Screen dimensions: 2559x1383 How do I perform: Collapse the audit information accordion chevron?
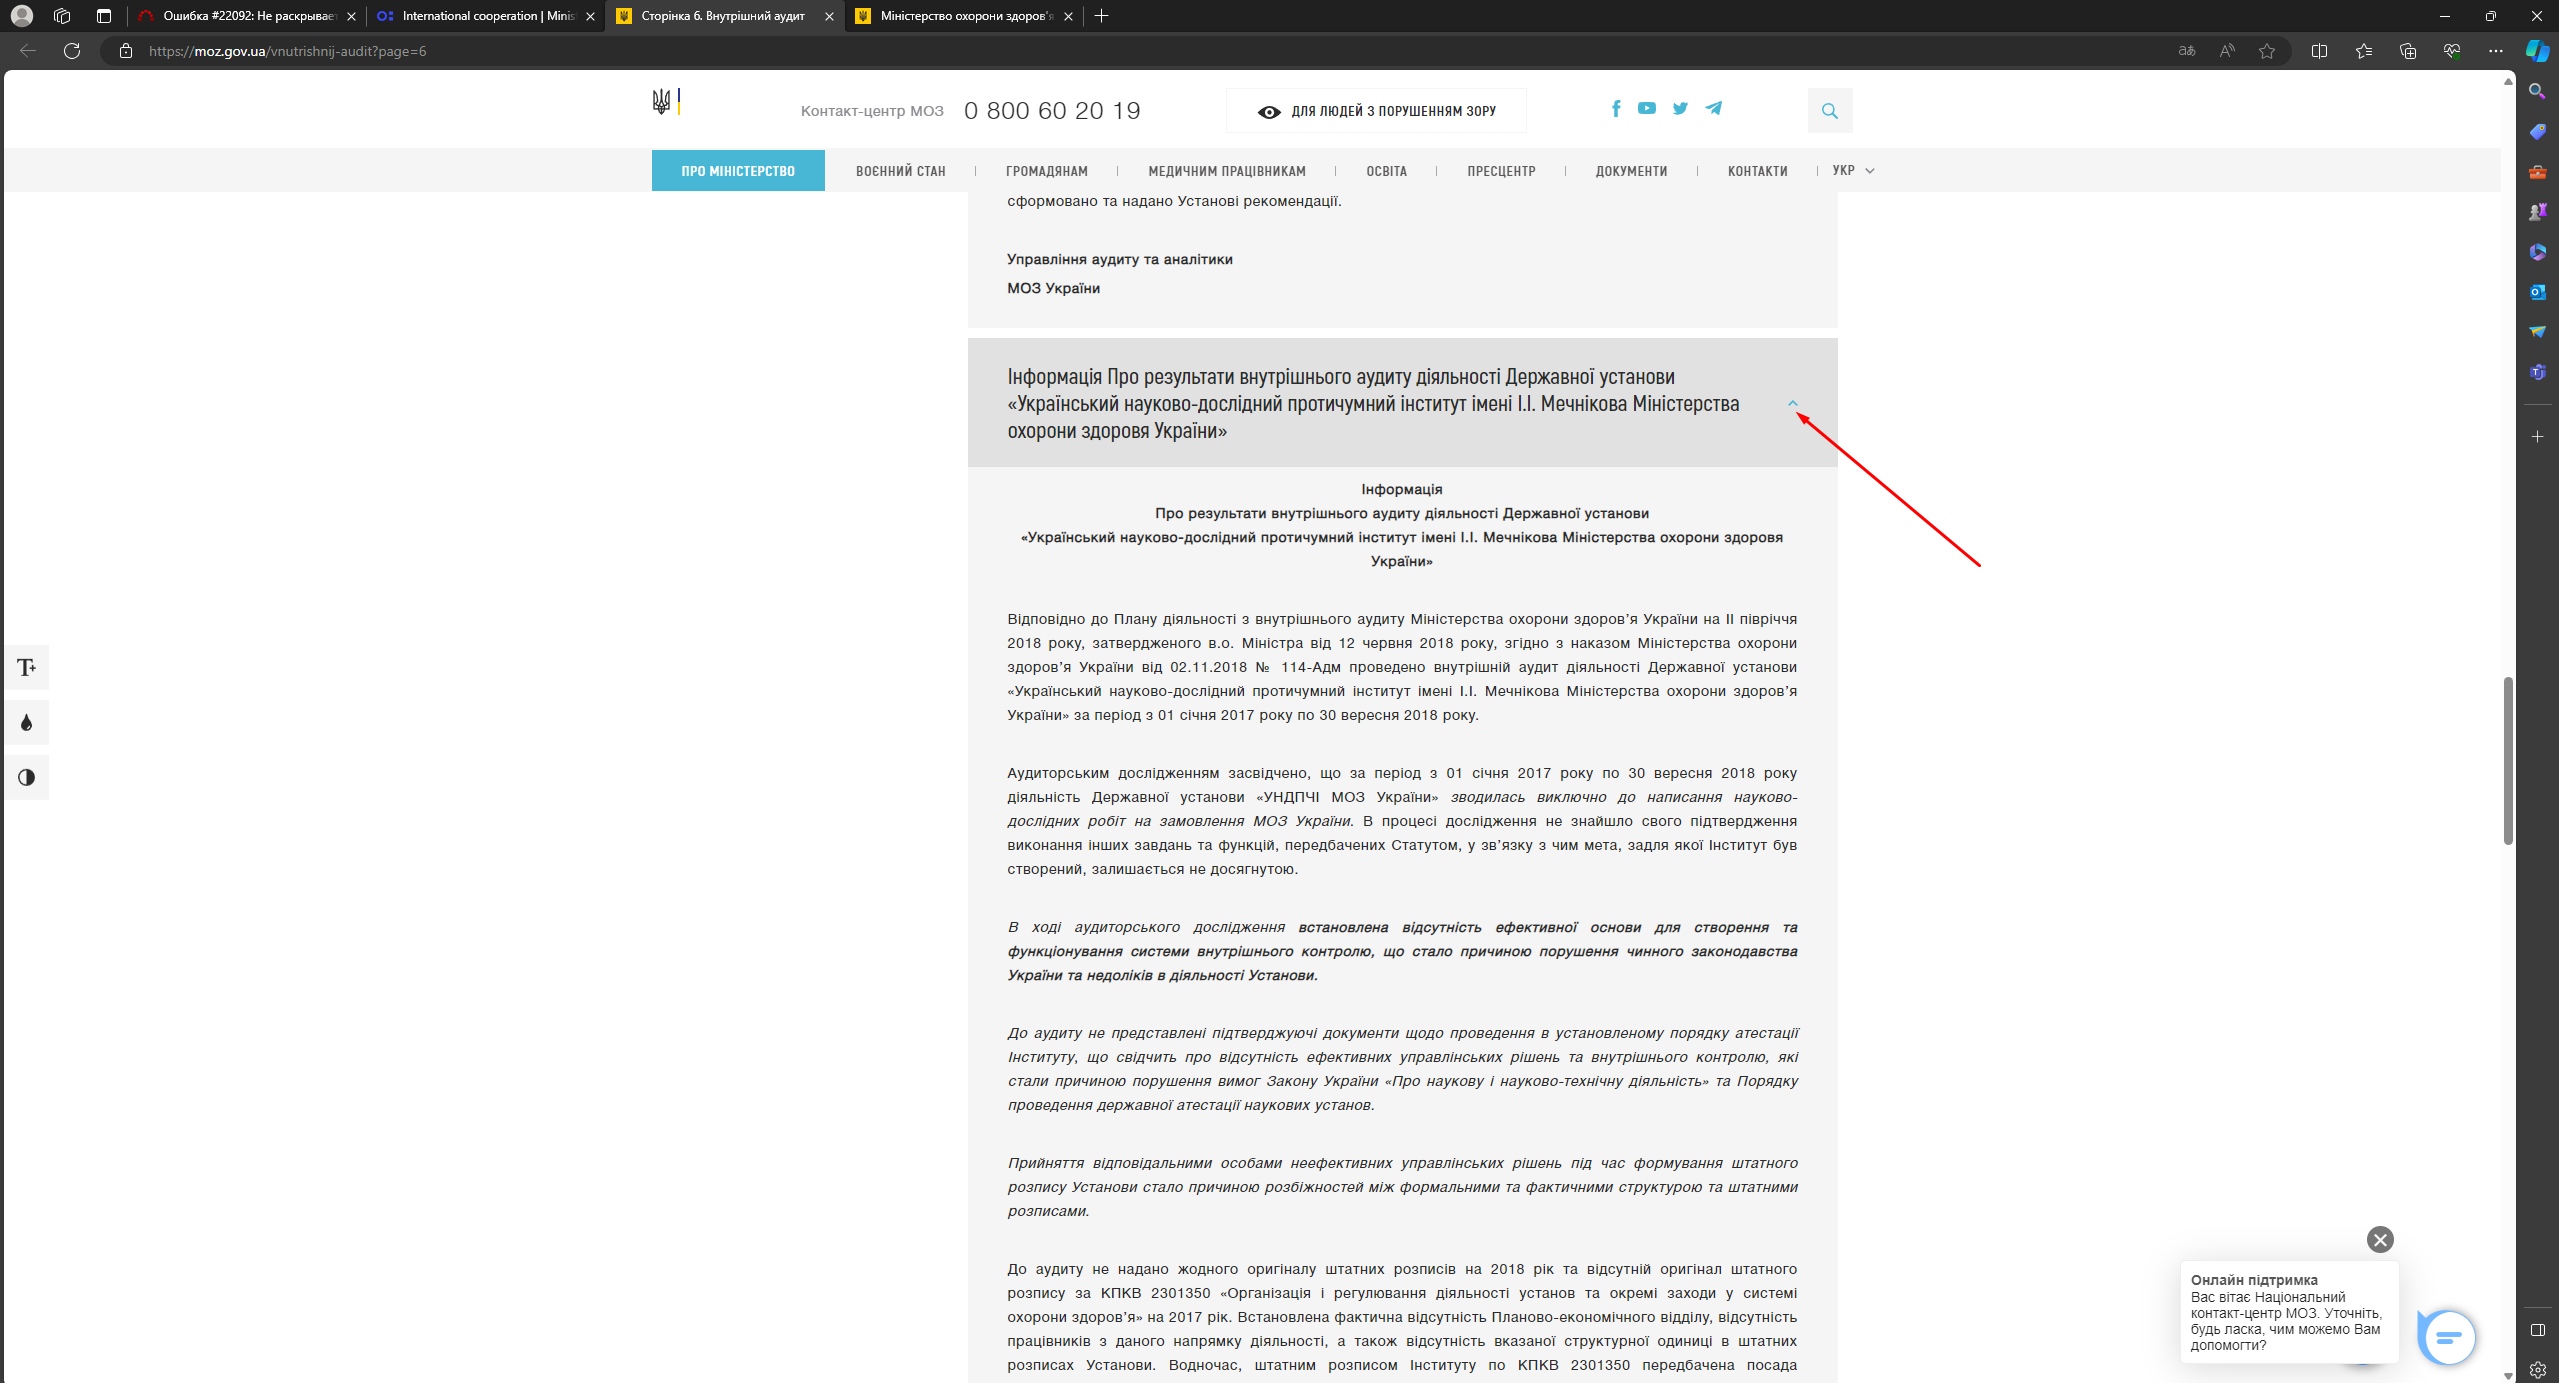[x=1792, y=404]
